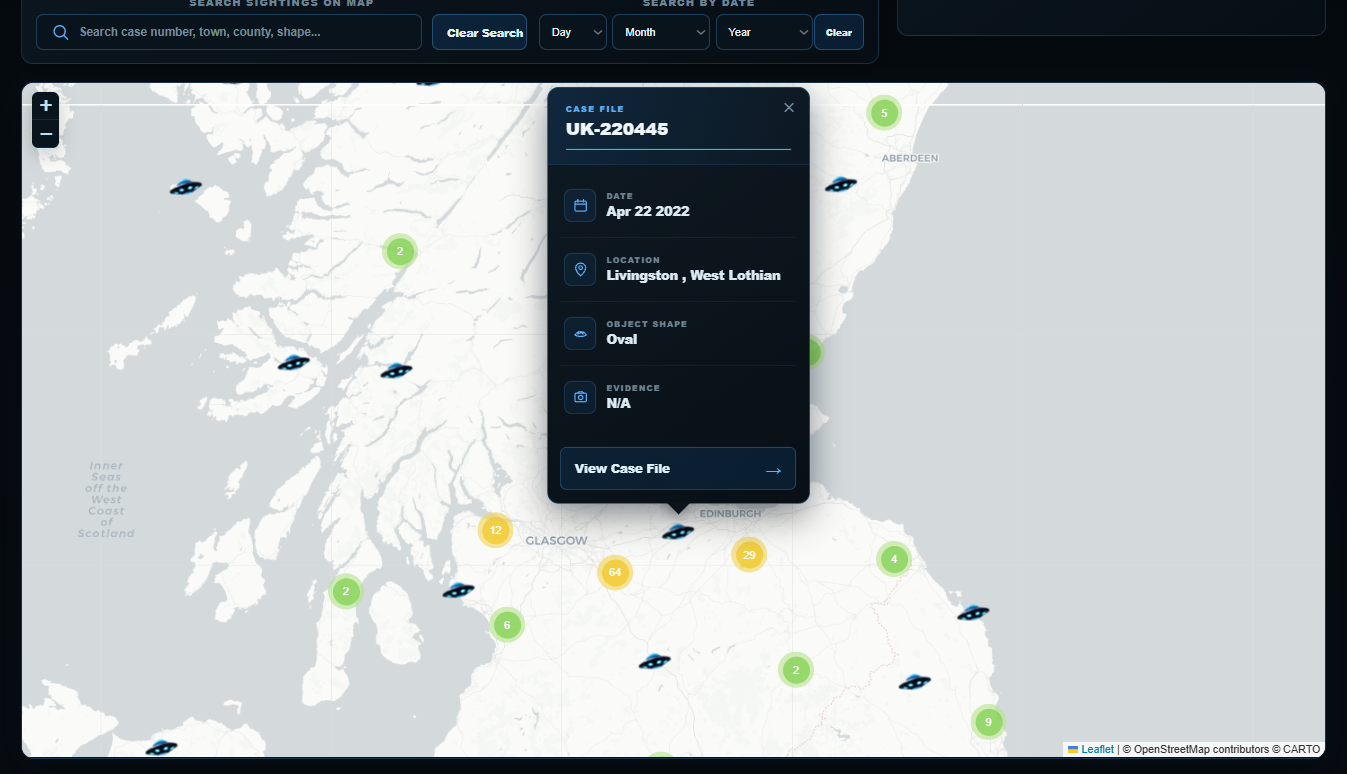Screen dimensions: 1347x774
Task: Select UFO marker between 64 and lower 2 cluster
Action: [654, 661]
